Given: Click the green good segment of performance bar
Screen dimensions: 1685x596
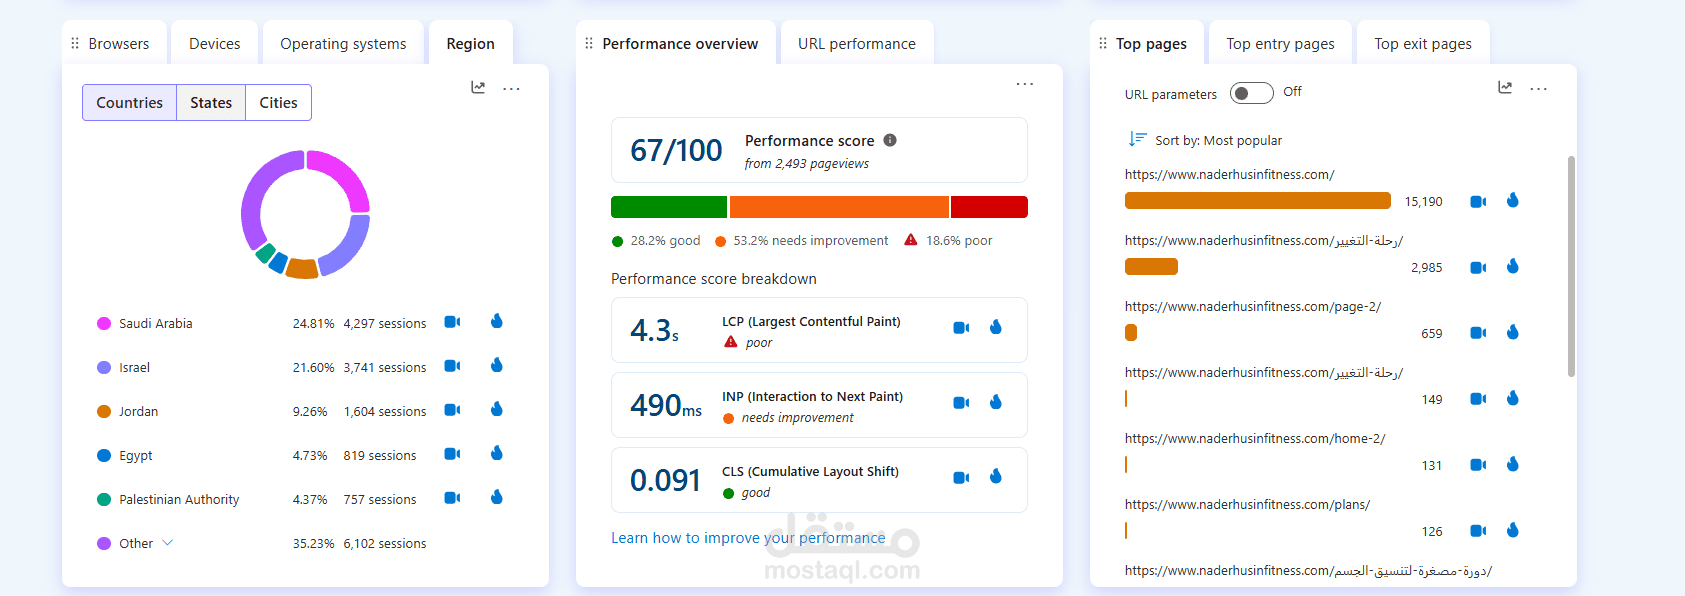Looking at the screenshot, I should (x=669, y=207).
